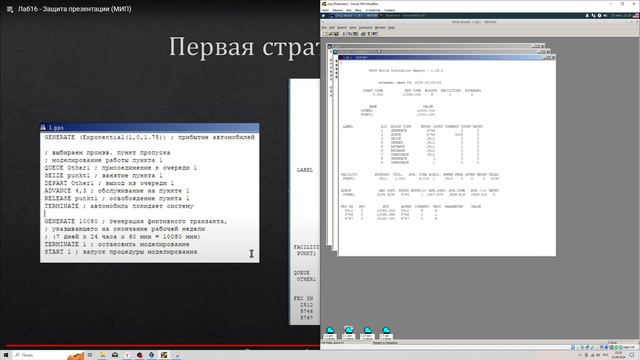Click the 1.gps code window title bar
The width and height of the screenshot is (640, 360).
(149, 127)
